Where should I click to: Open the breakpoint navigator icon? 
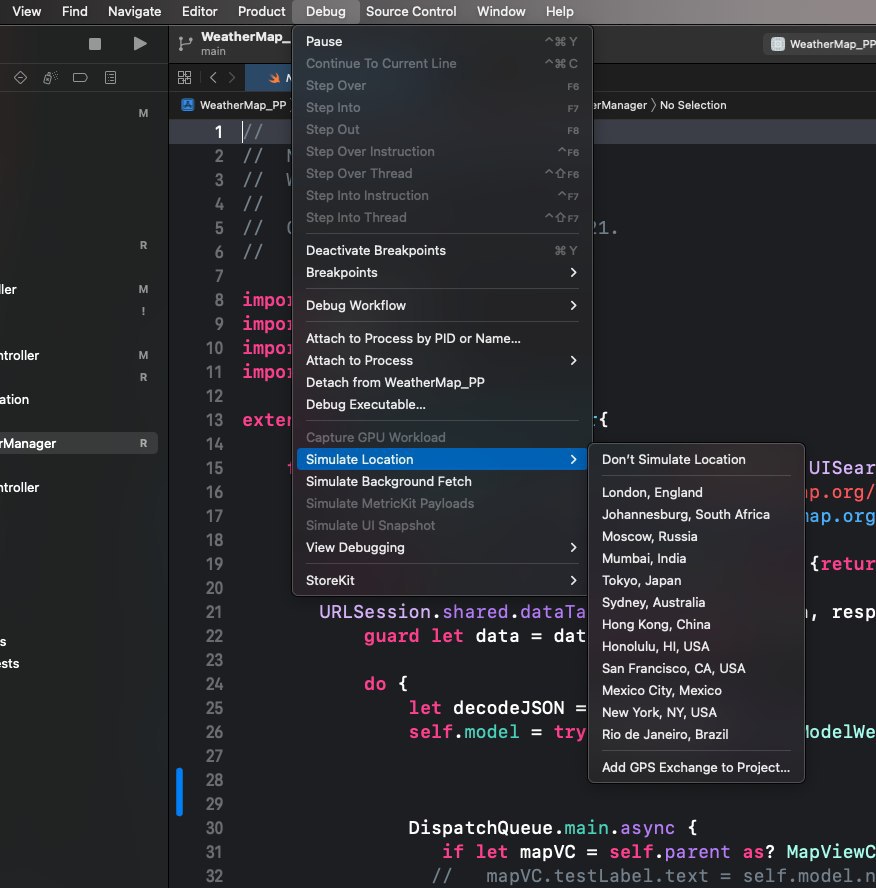tap(80, 78)
